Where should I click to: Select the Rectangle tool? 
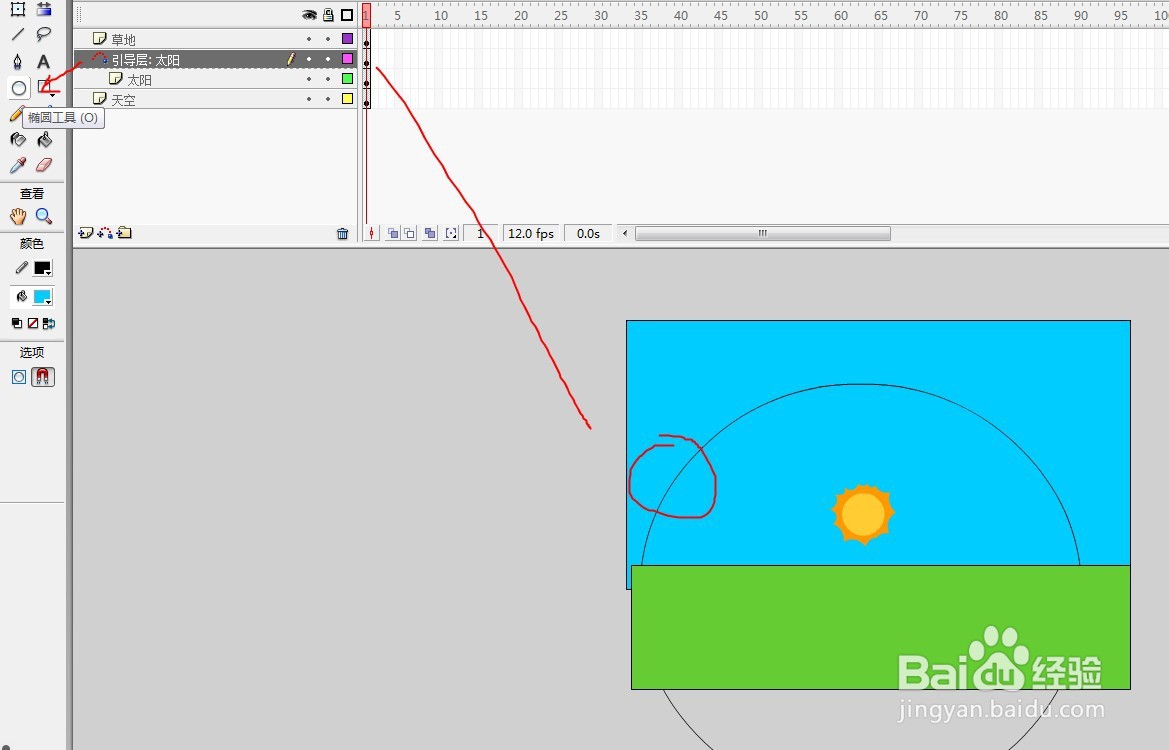[x=45, y=88]
